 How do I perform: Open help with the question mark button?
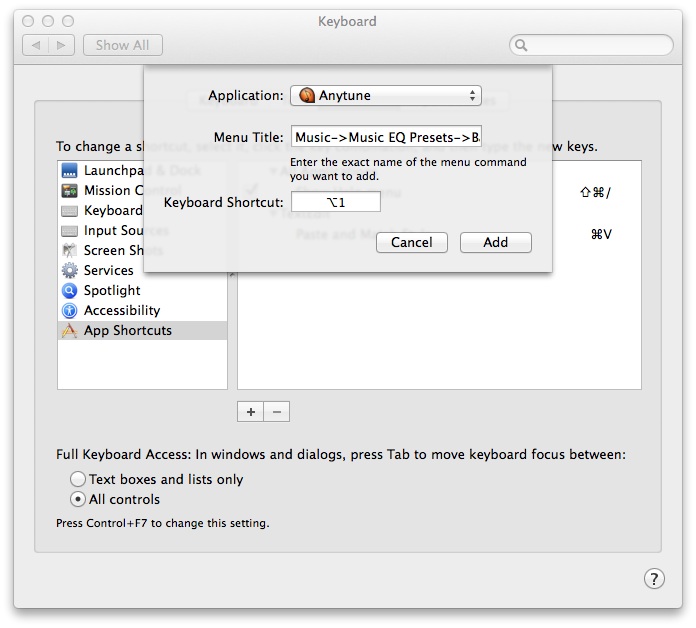(x=654, y=579)
